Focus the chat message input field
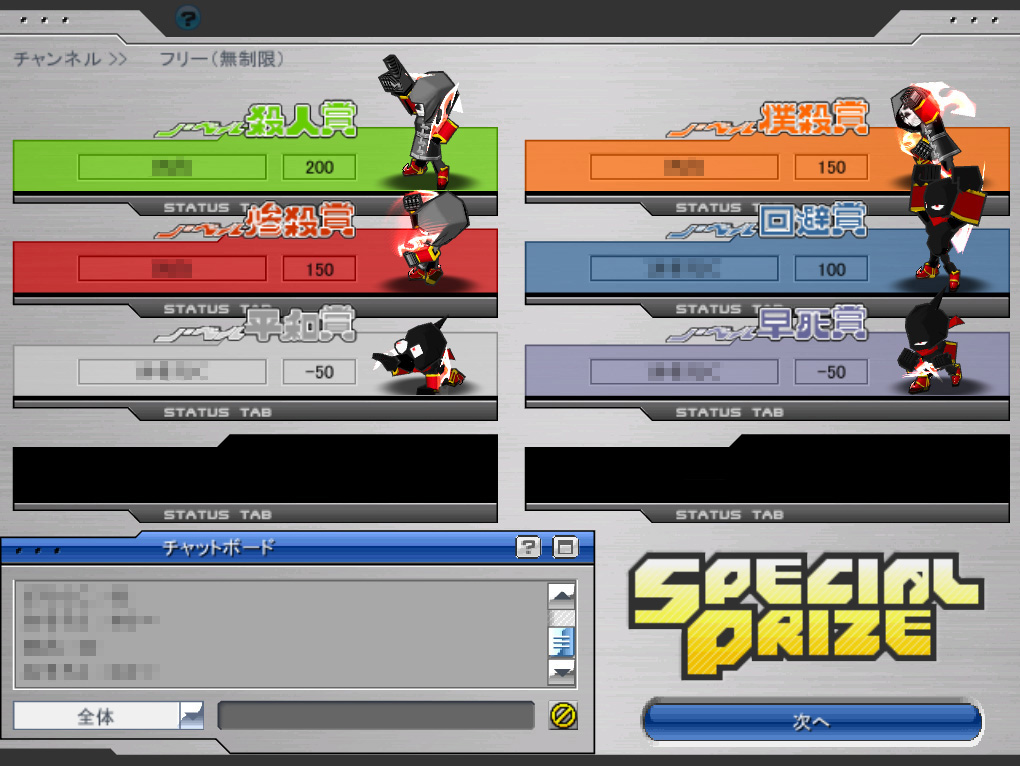The image size is (1020, 766). point(376,716)
